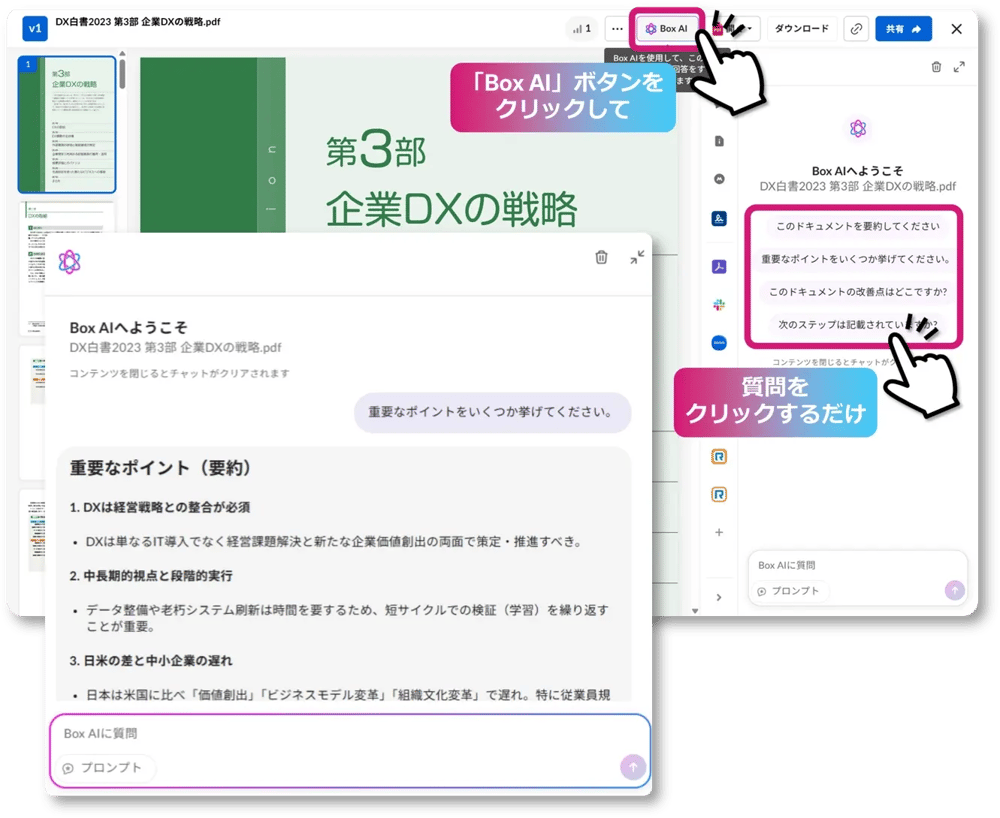Clear chat with trash icon in enlarged Box AI panel
Image resolution: width=1000 pixels, height=818 pixels.
point(601,257)
